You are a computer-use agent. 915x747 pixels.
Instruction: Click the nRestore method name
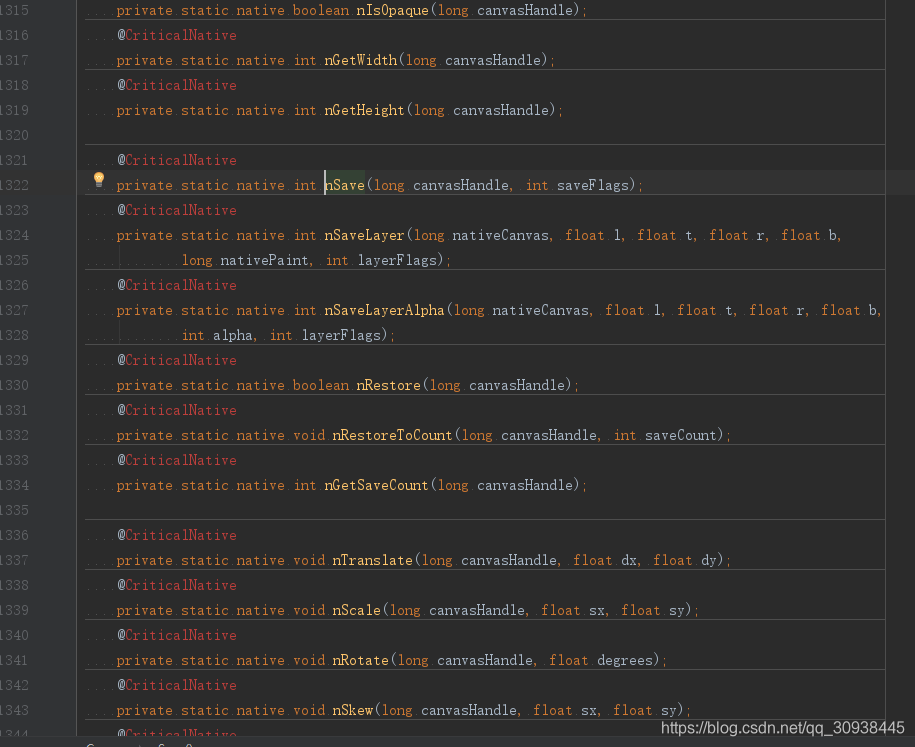(x=389, y=385)
